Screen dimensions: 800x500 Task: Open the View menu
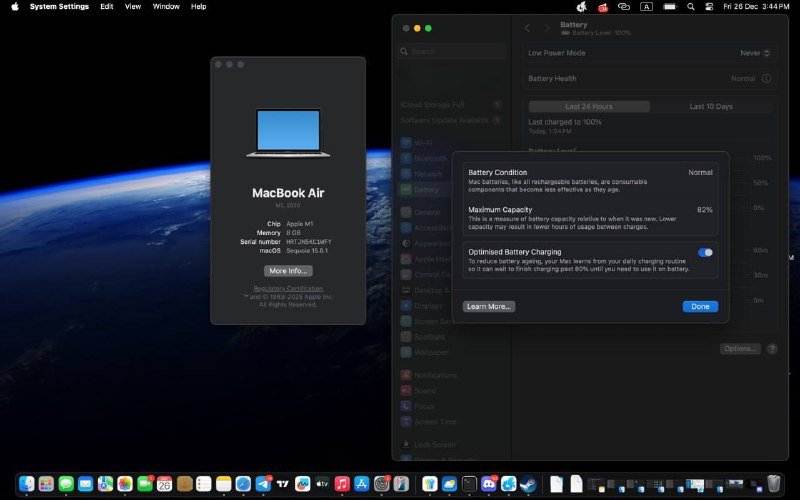[x=133, y=7]
